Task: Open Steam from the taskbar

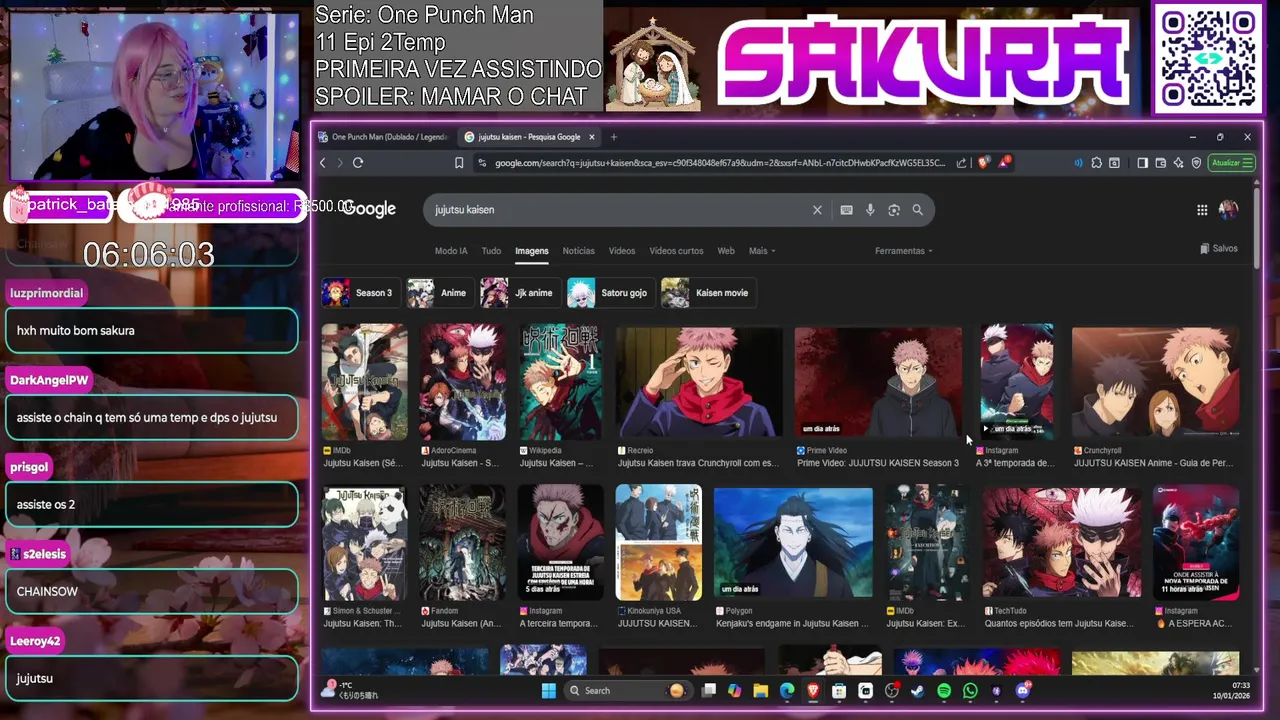Action: click(x=917, y=691)
